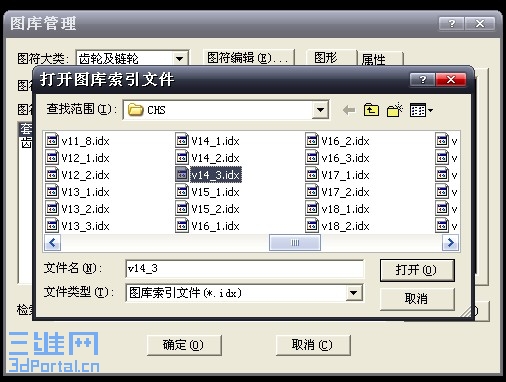Click the file icon of v18_2.idx

[x=312, y=225]
